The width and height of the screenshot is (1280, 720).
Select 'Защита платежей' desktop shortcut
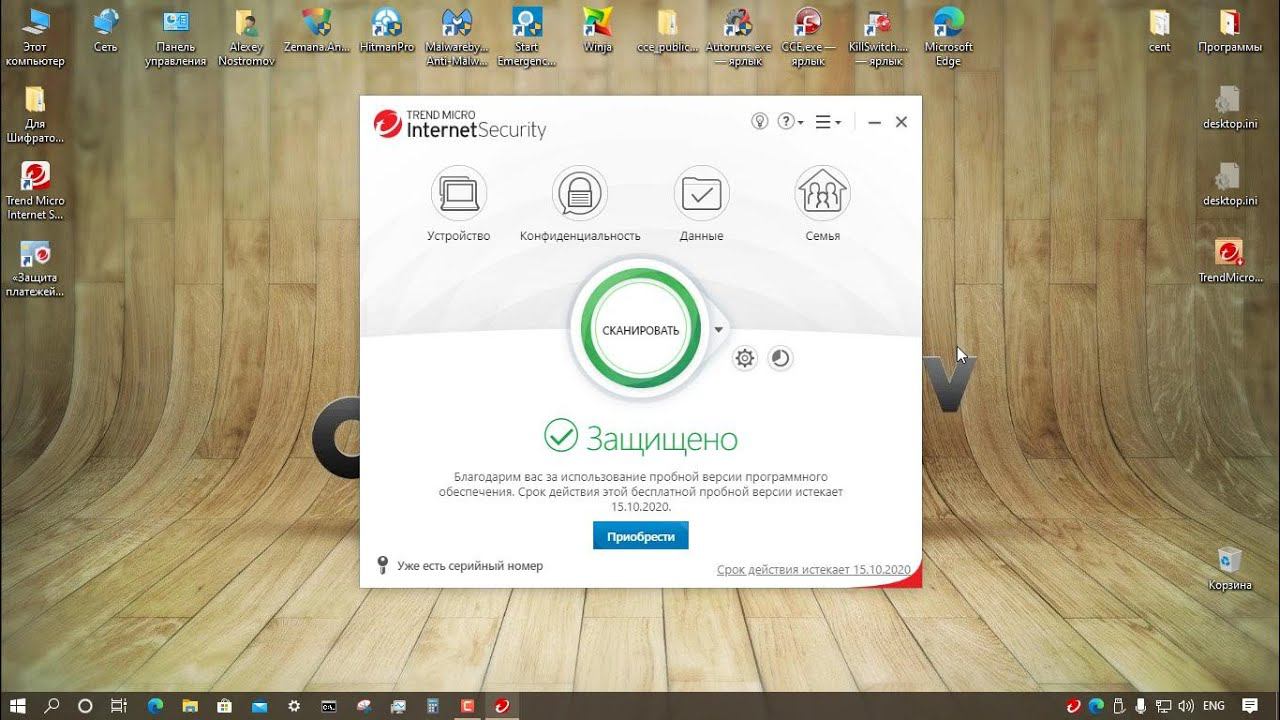(x=35, y=268)
